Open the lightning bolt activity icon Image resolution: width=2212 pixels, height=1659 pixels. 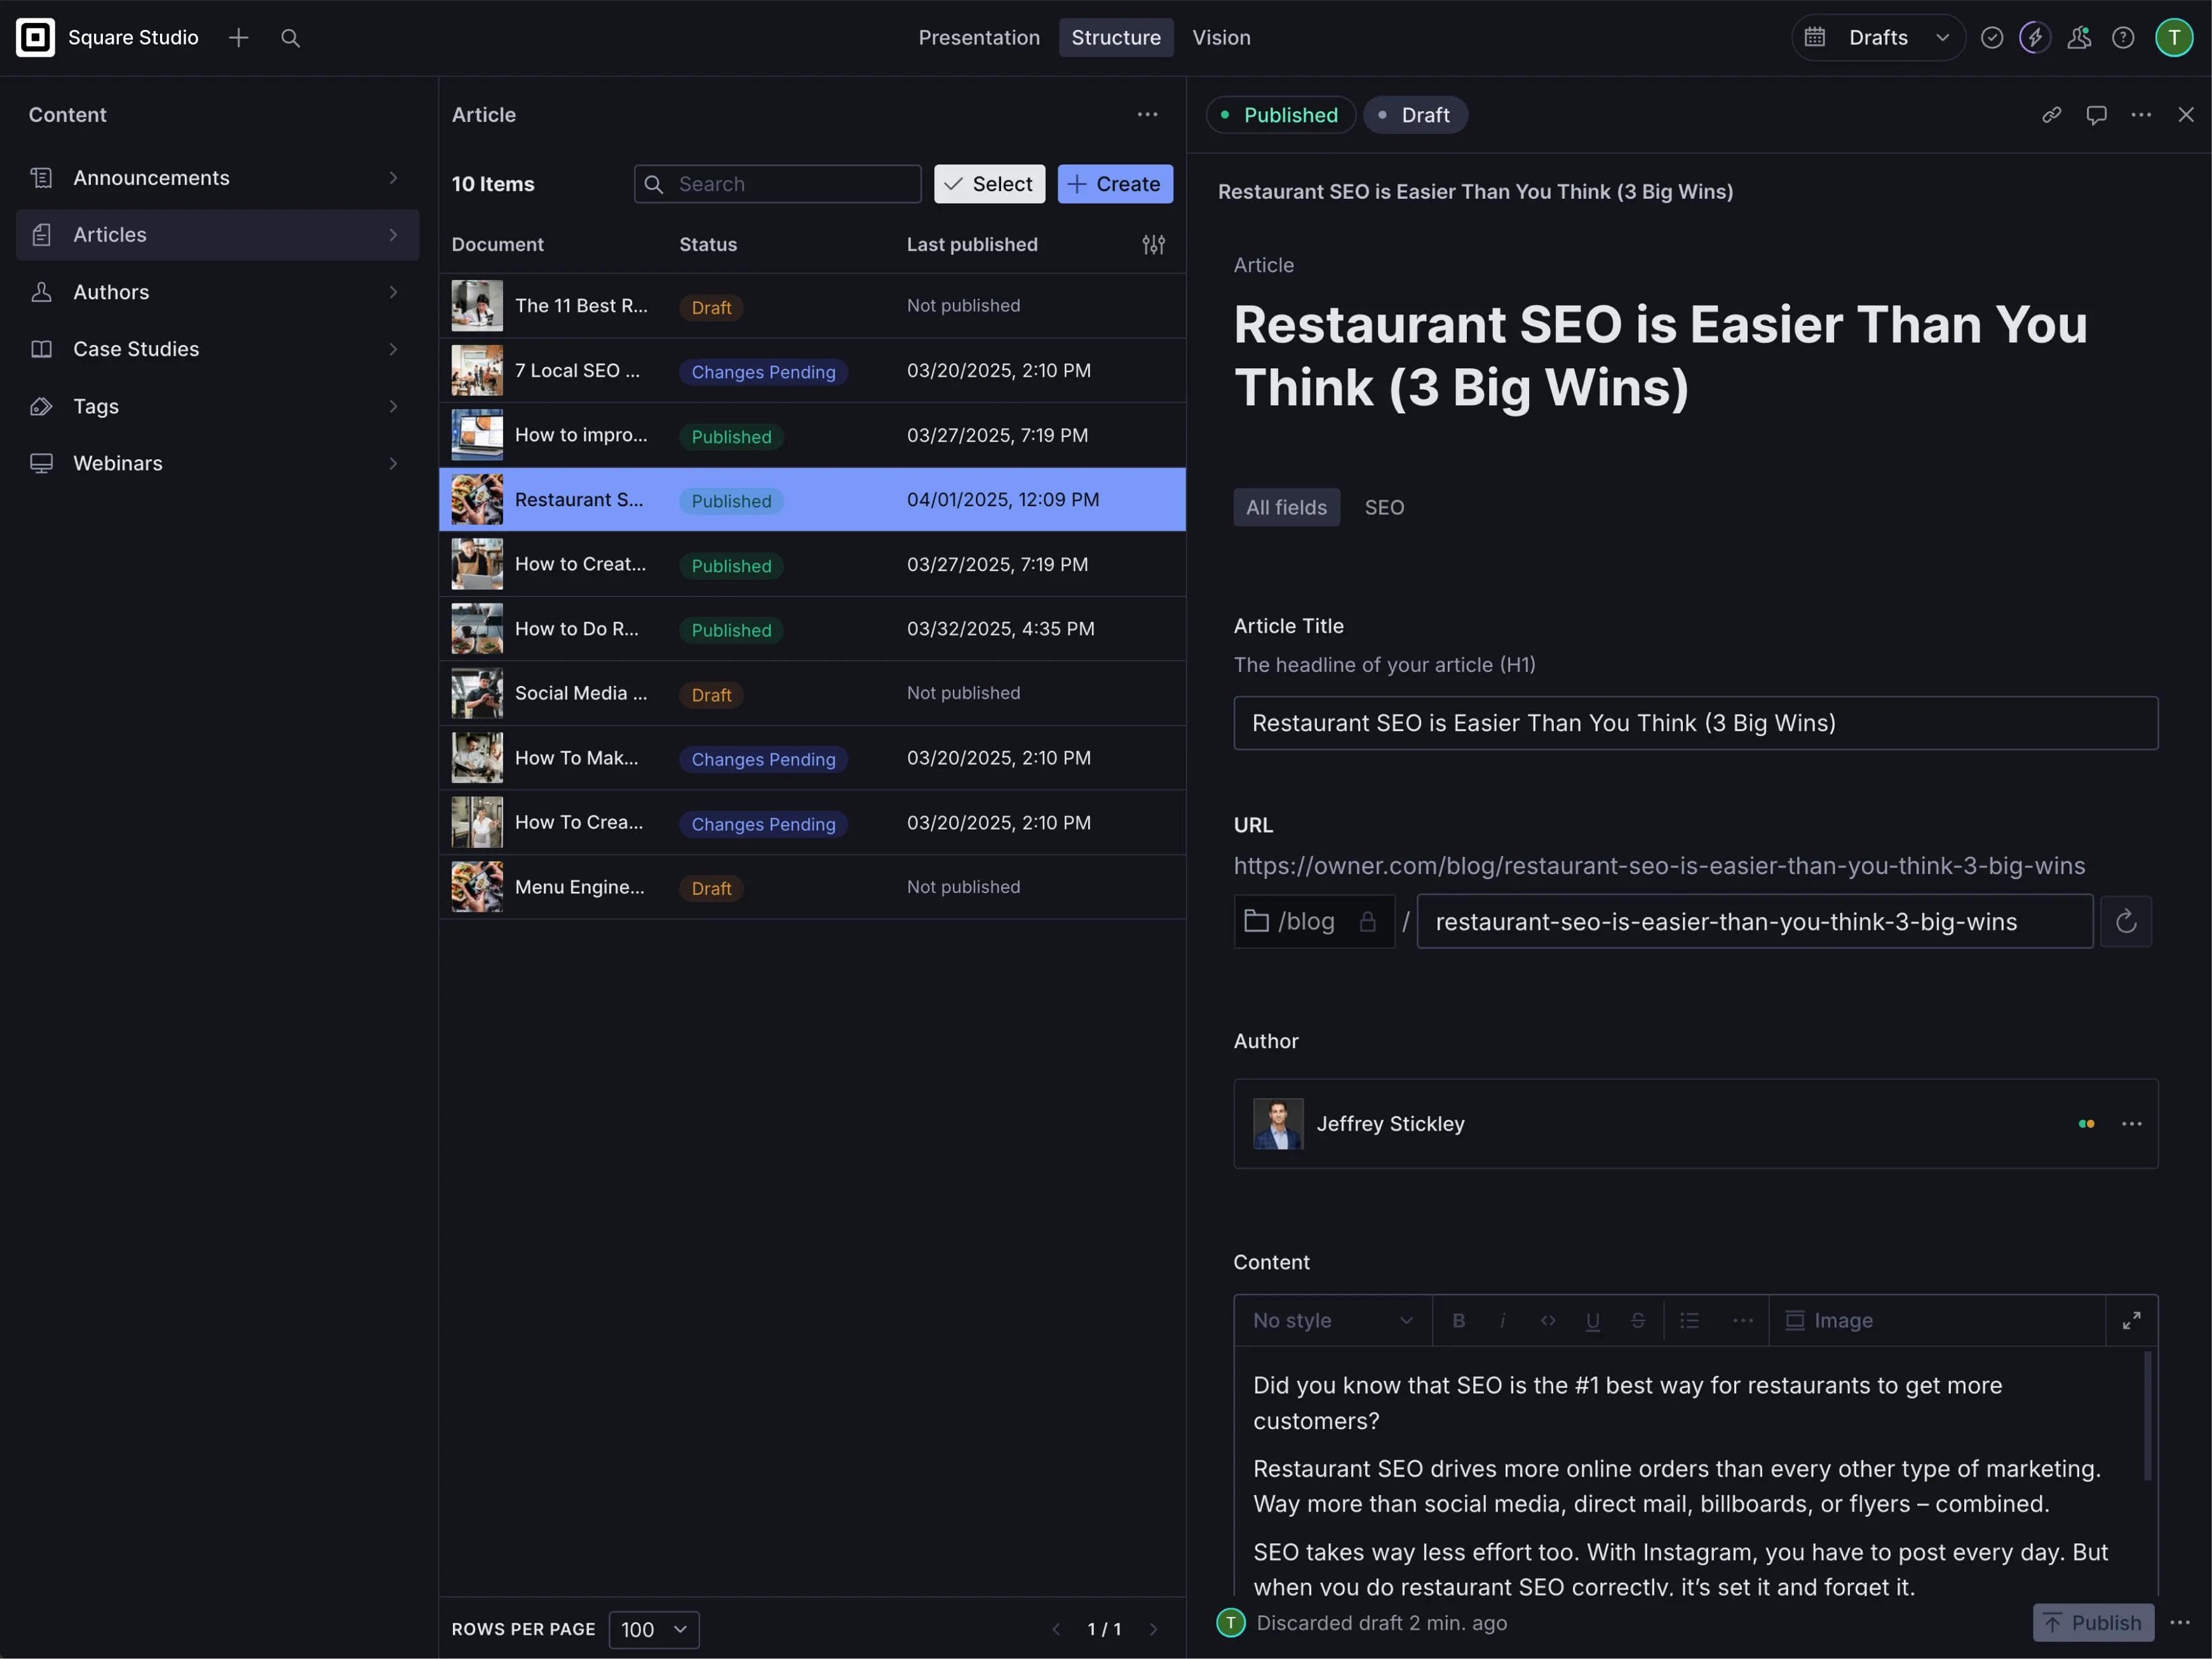pos(2034,38)
